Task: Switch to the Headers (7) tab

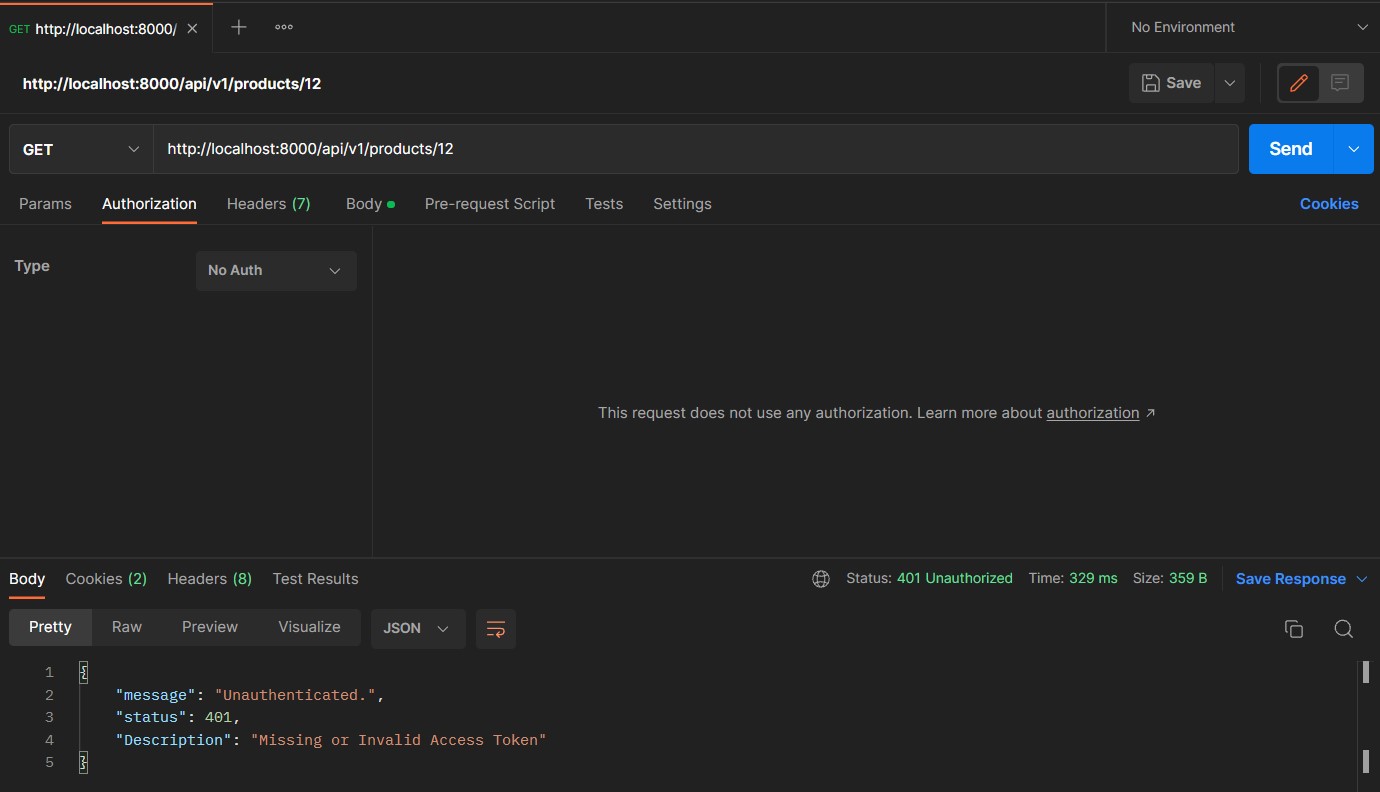Action: [x=268, y=203]
